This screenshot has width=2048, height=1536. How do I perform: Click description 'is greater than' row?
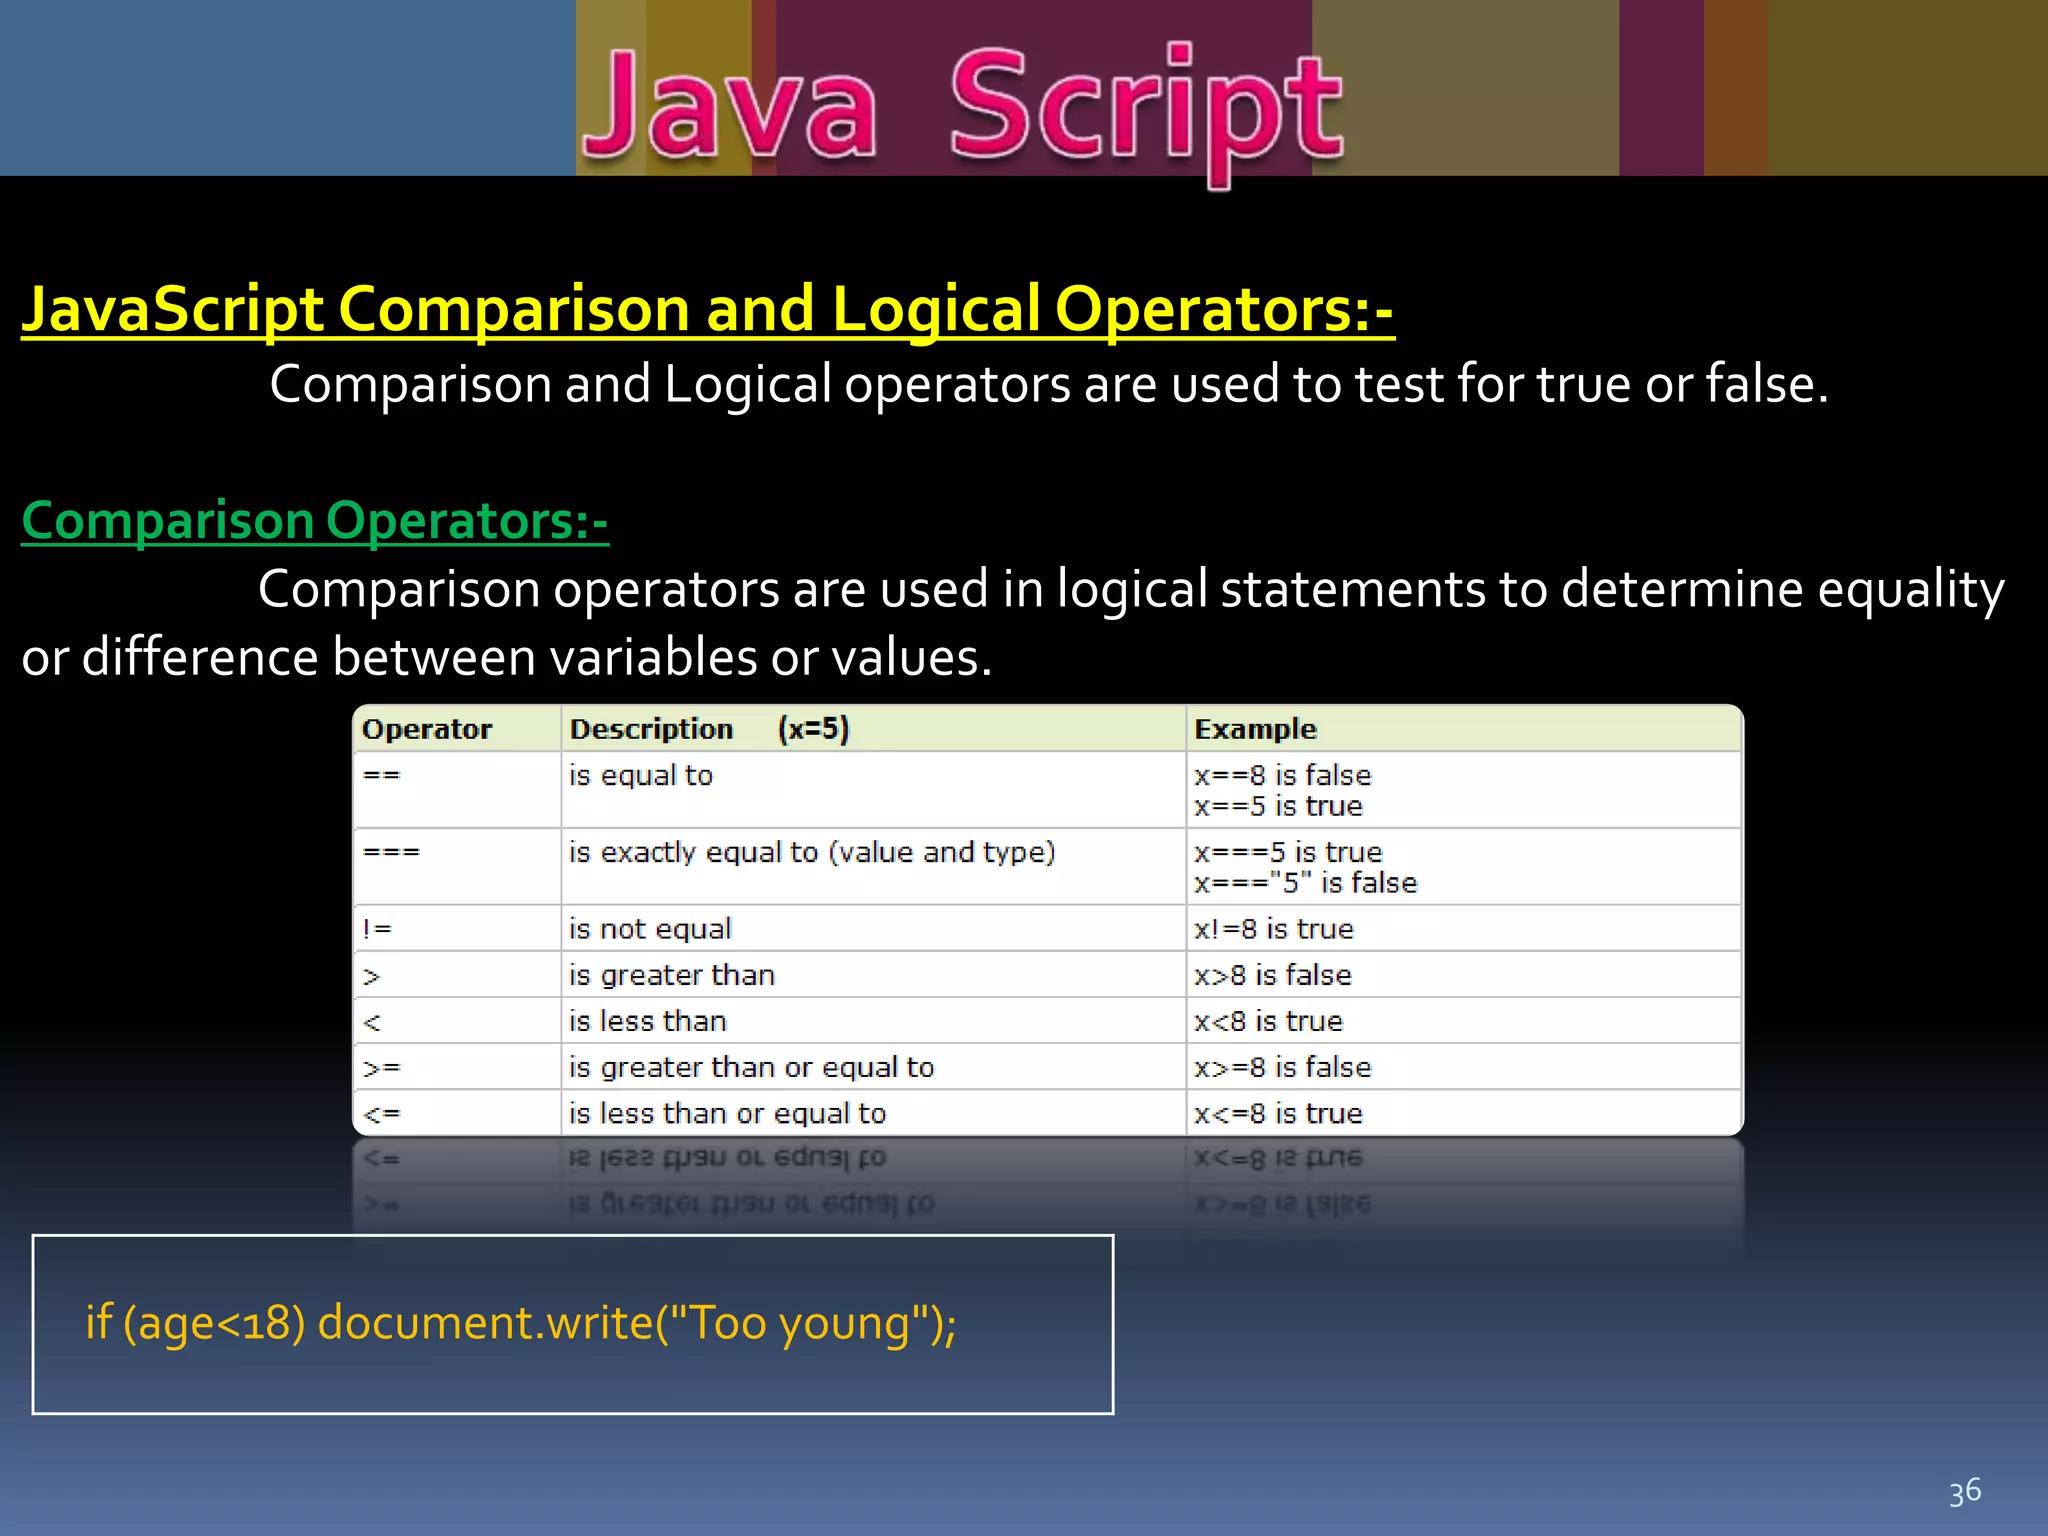672,975
